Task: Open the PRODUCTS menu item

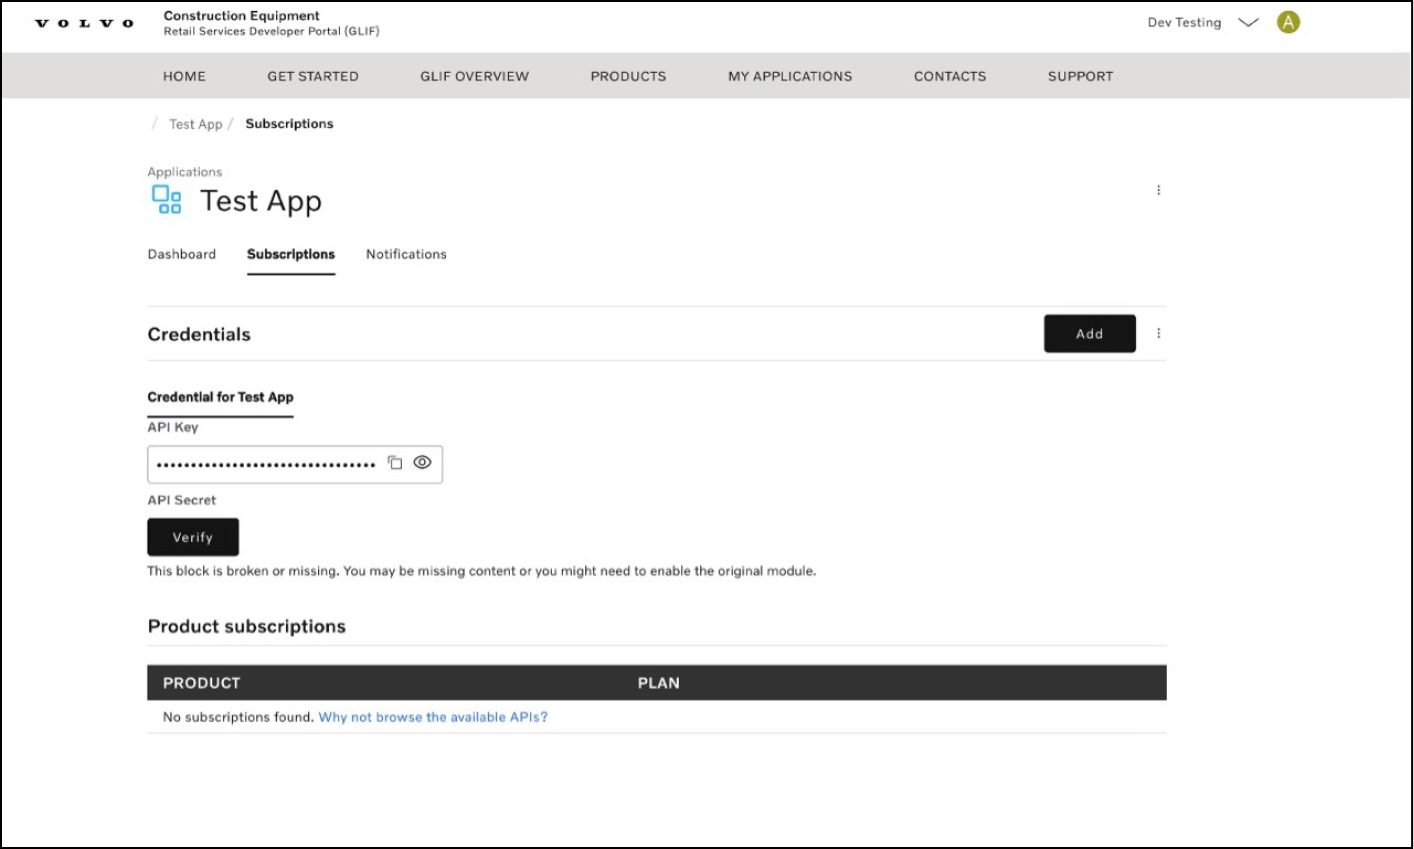Action: click(x=628, y=76)
